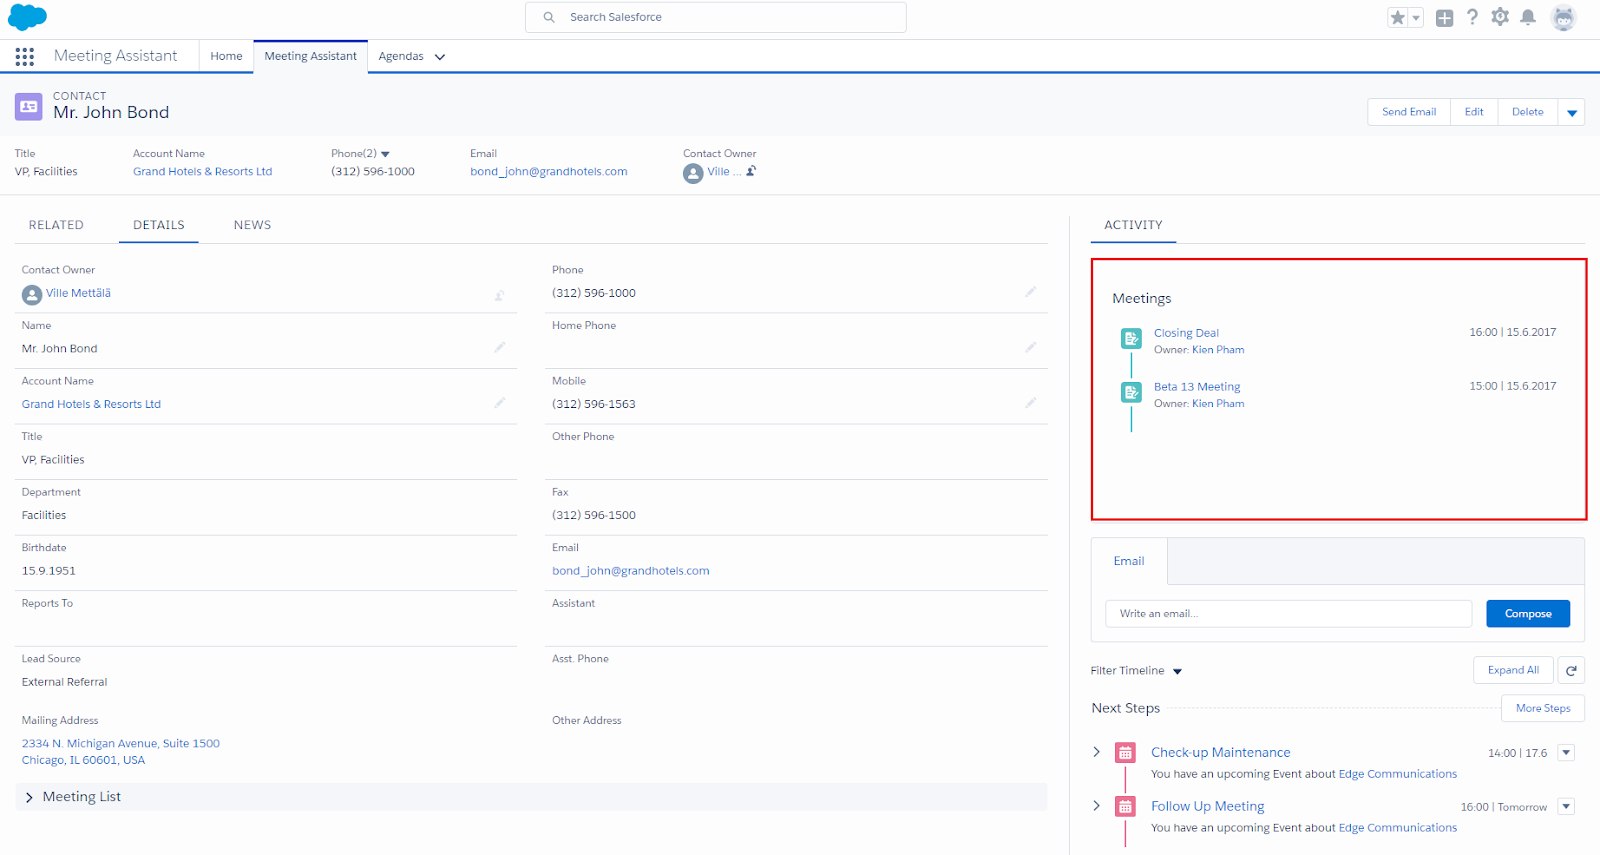This screenshot has height=855, width=1600.
Task: Open the Help question mark icon
Action: pyautogui.click(x=1472, y=17)
